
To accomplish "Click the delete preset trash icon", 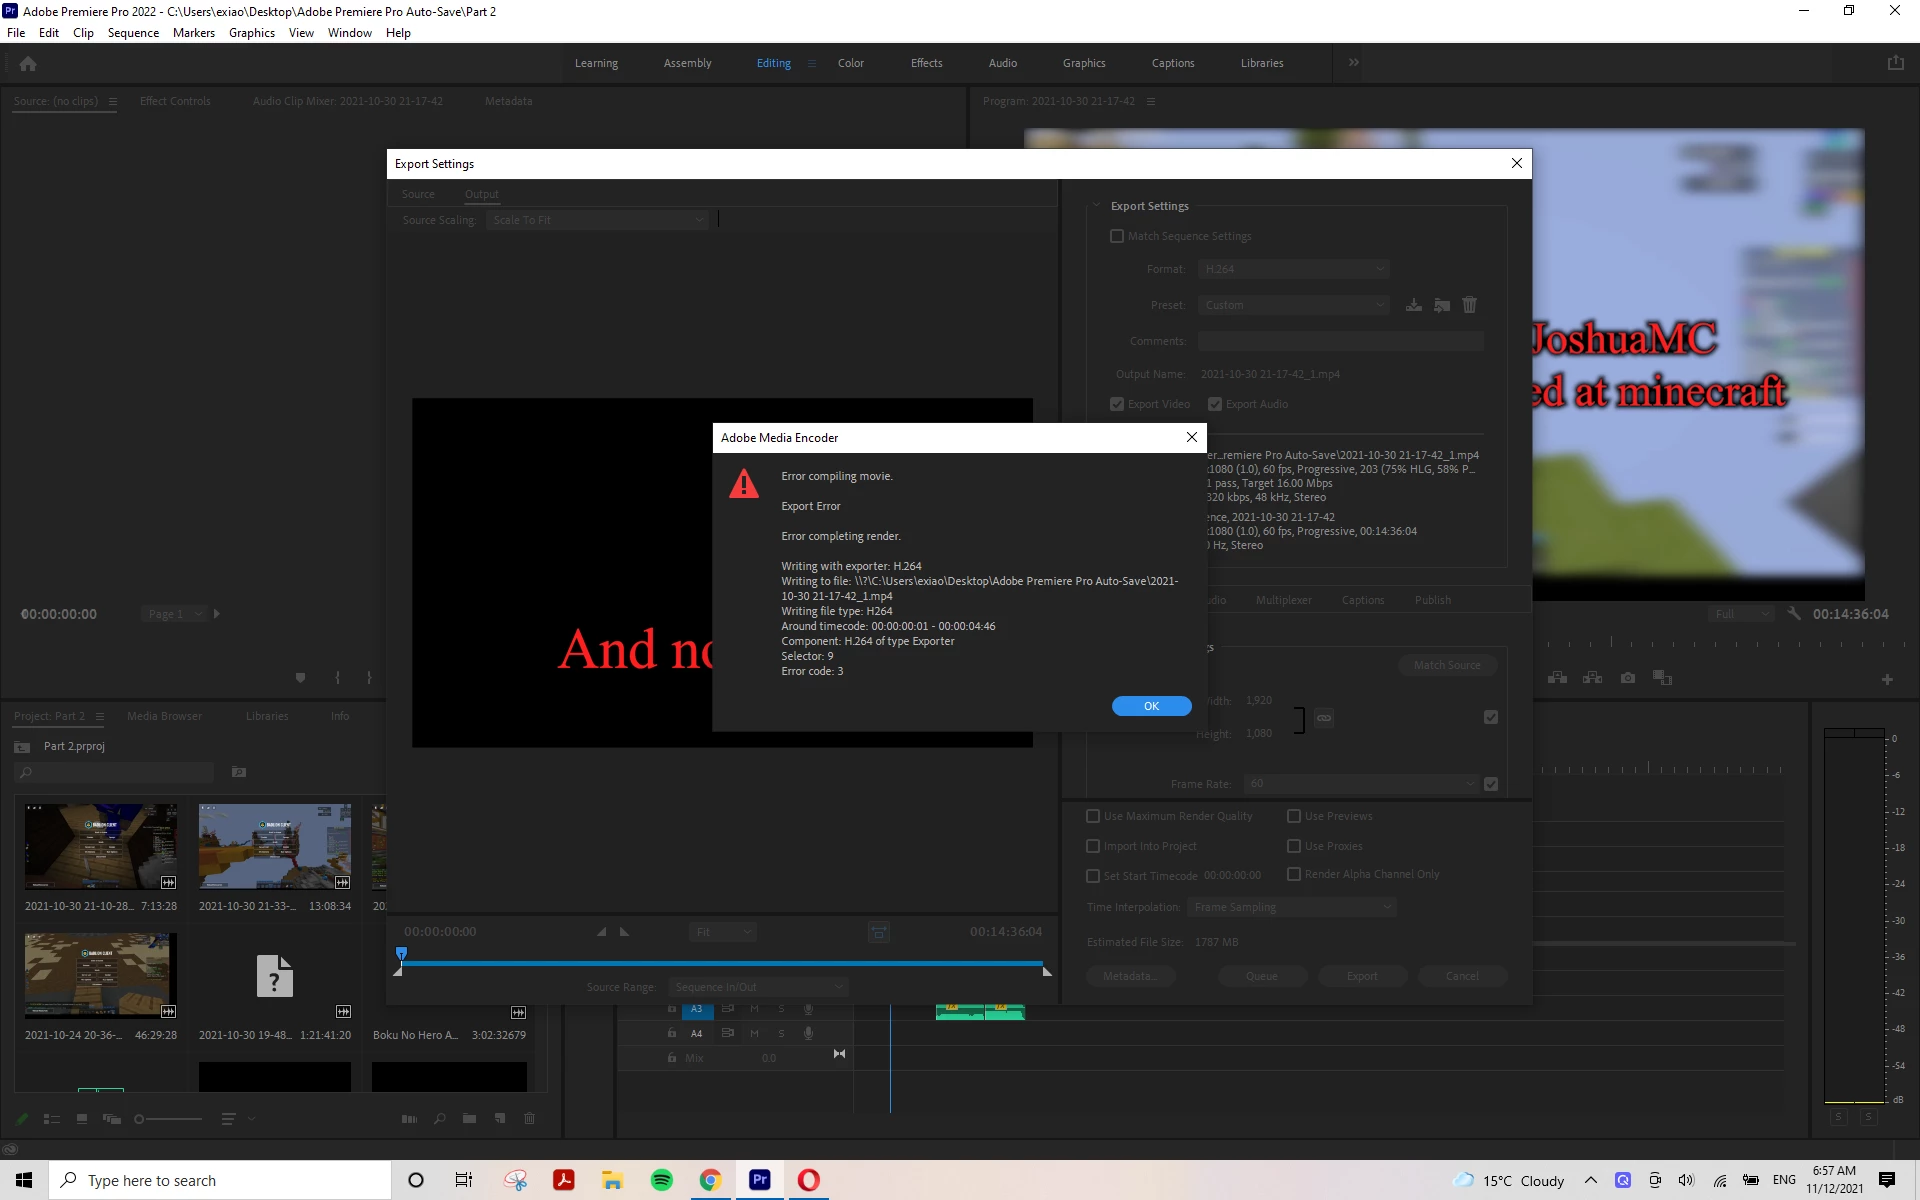I will (1469, 305).
